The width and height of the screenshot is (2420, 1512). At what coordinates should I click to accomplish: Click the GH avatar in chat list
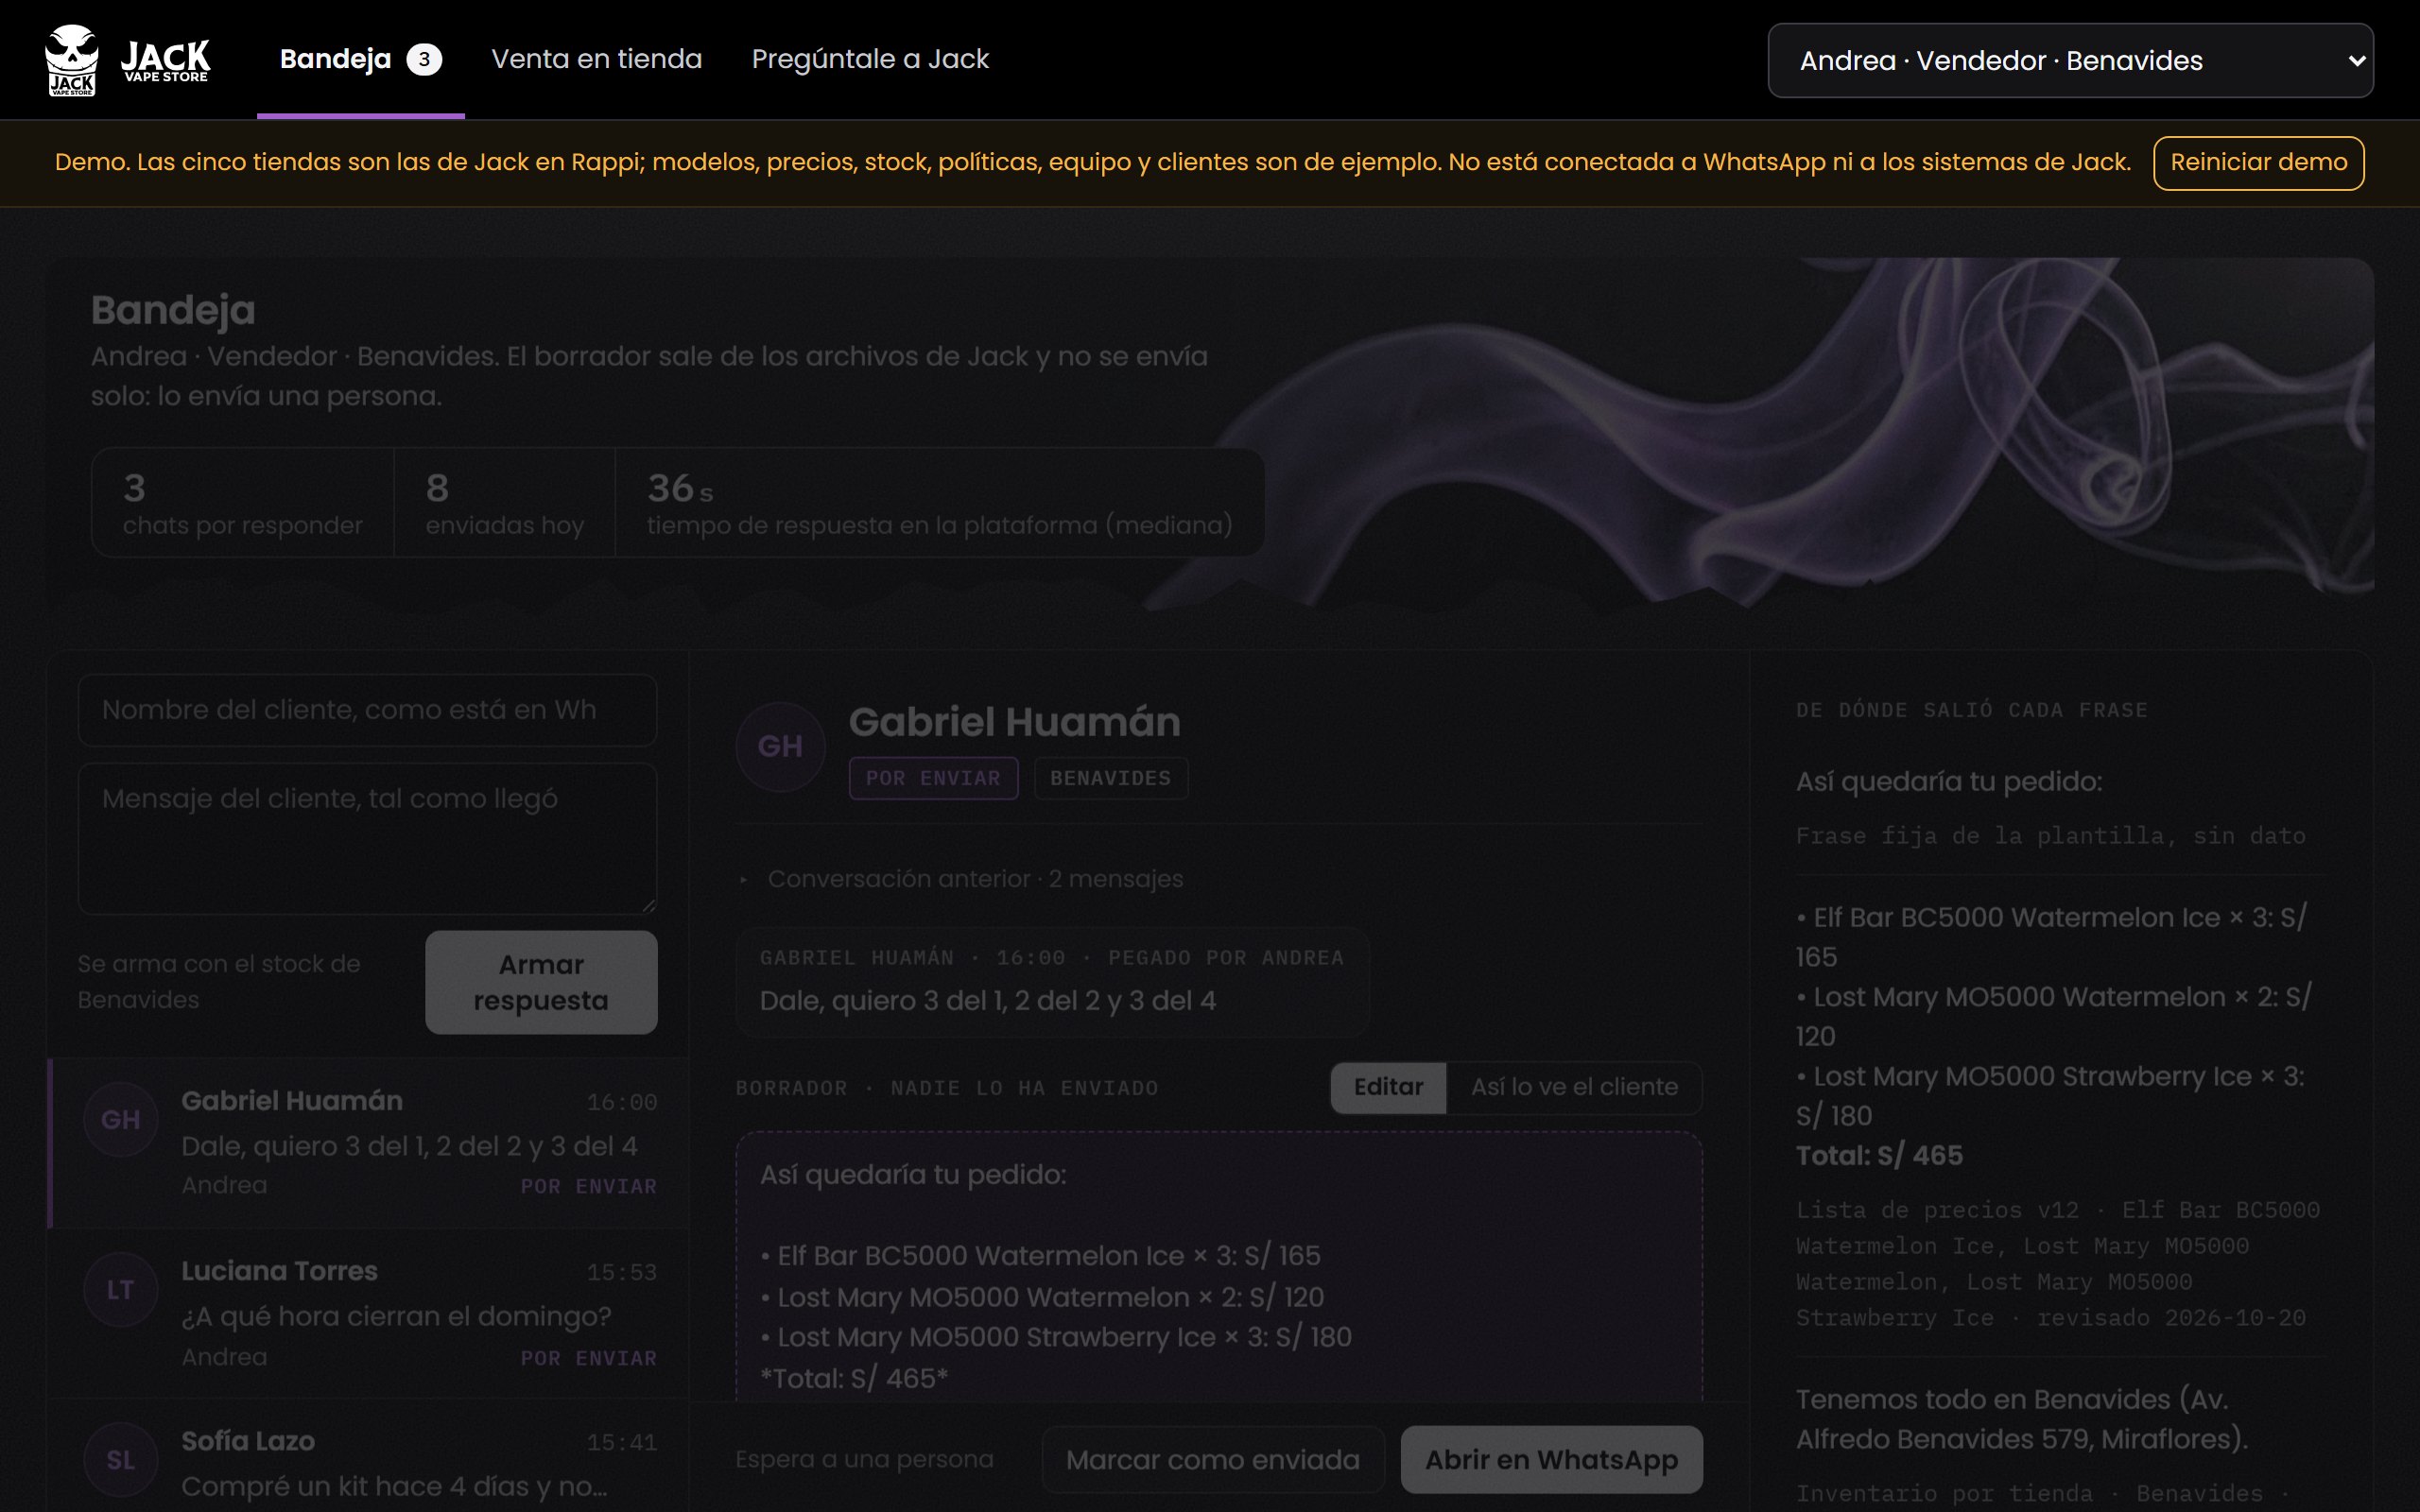[x=120, y=1119]
